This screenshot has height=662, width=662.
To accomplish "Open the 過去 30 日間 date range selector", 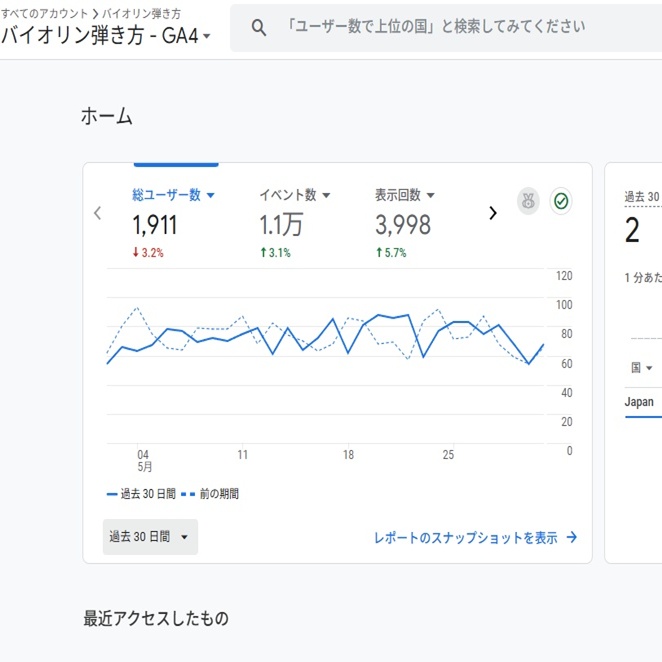I will [x=150, y=537].
